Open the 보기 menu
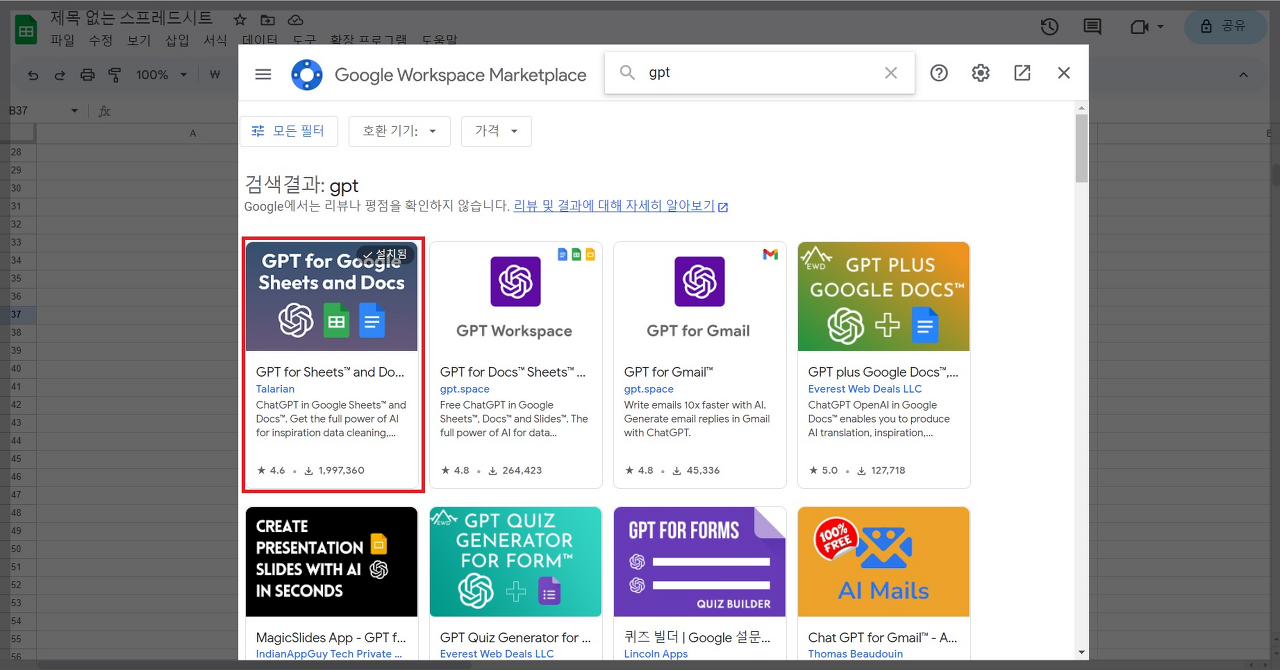1280x670 pixels. (x=139, y=41)
